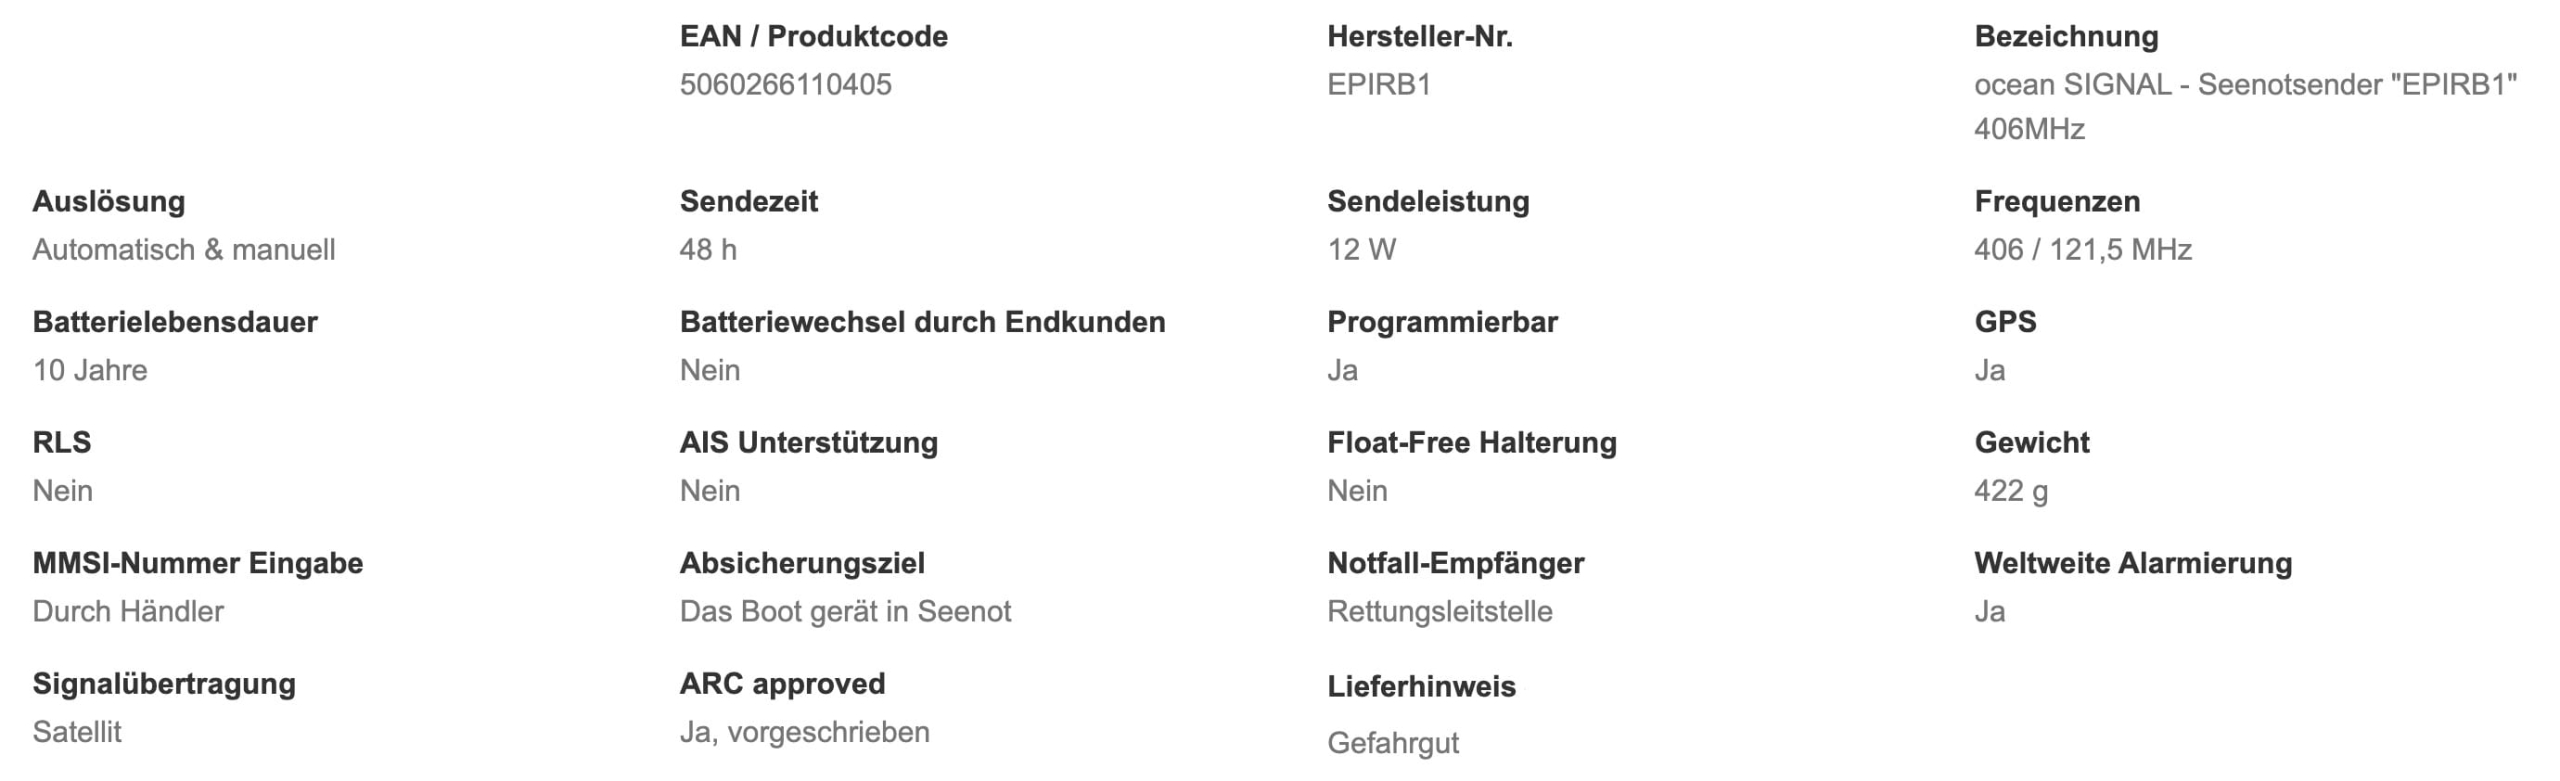Viewport: 2560px width, 781px height.
Task: Click the Batterielebensdauer value 10 Jahre
Action: (90, 371)
